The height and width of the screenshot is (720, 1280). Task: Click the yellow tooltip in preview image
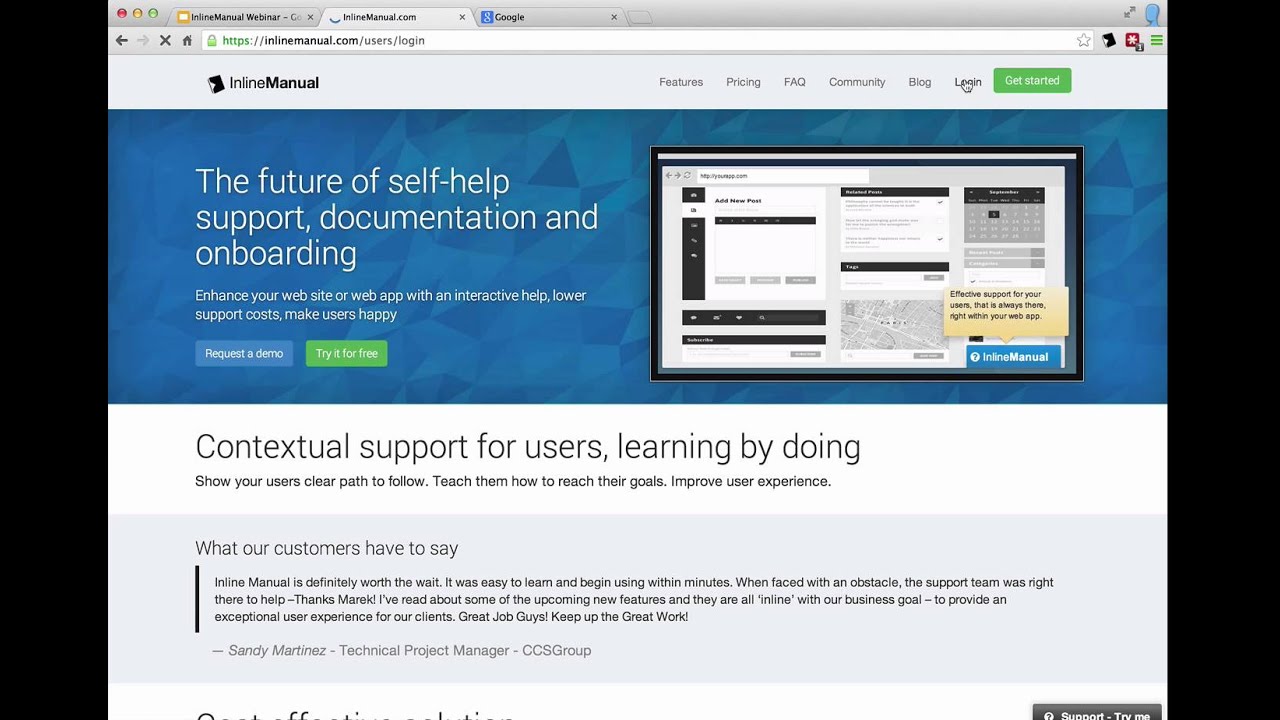click(x=1006, y=311)
